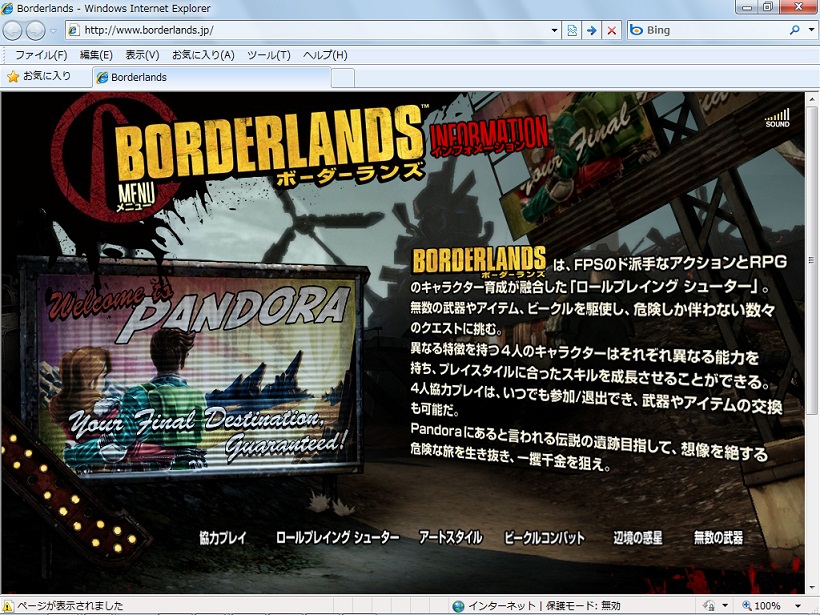Click the status bar warning icon
The width and height of the screenshot is (820, 615).
7,606
